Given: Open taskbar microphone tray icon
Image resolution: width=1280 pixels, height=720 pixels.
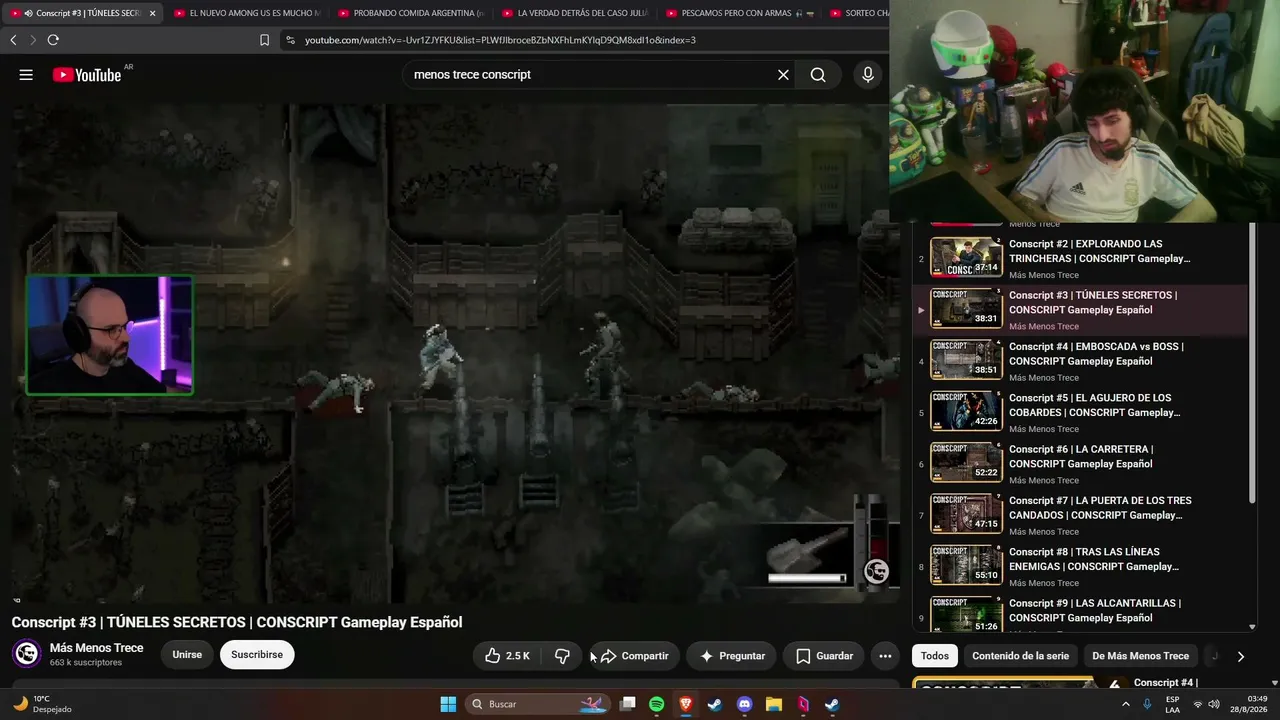Looking at the screenshot, I should point(1147,704).
